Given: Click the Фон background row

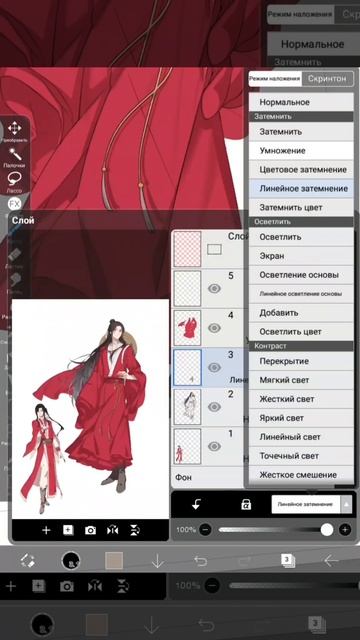Looking at the screenshot, I should click(x=208, y=477).
